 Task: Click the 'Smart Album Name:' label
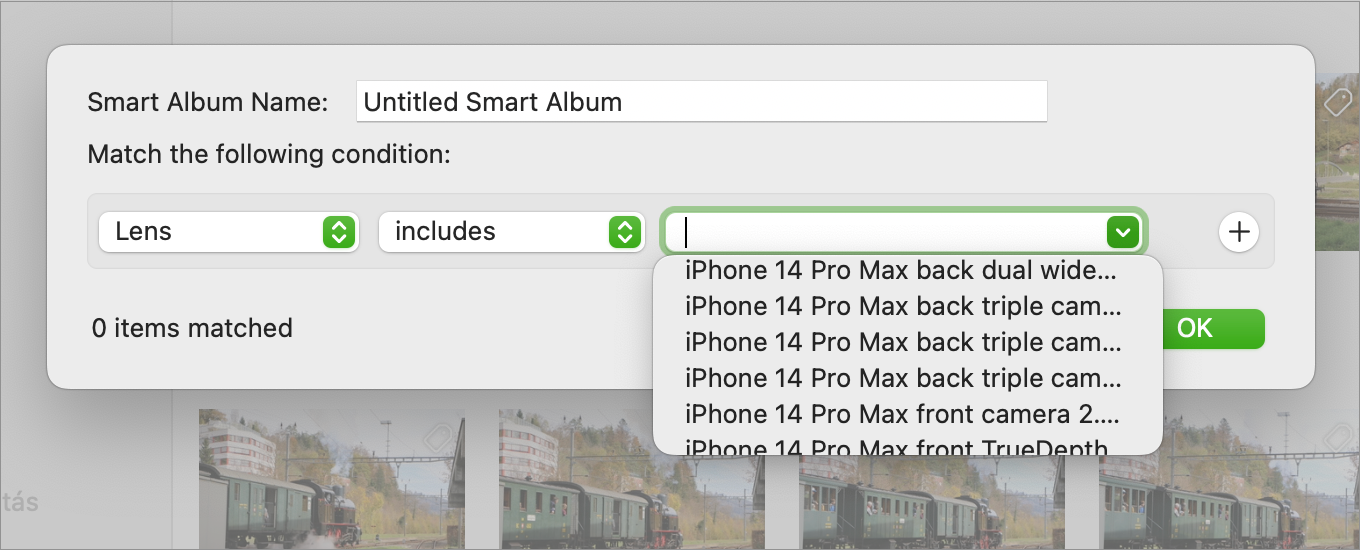click(x=207, y=102)
